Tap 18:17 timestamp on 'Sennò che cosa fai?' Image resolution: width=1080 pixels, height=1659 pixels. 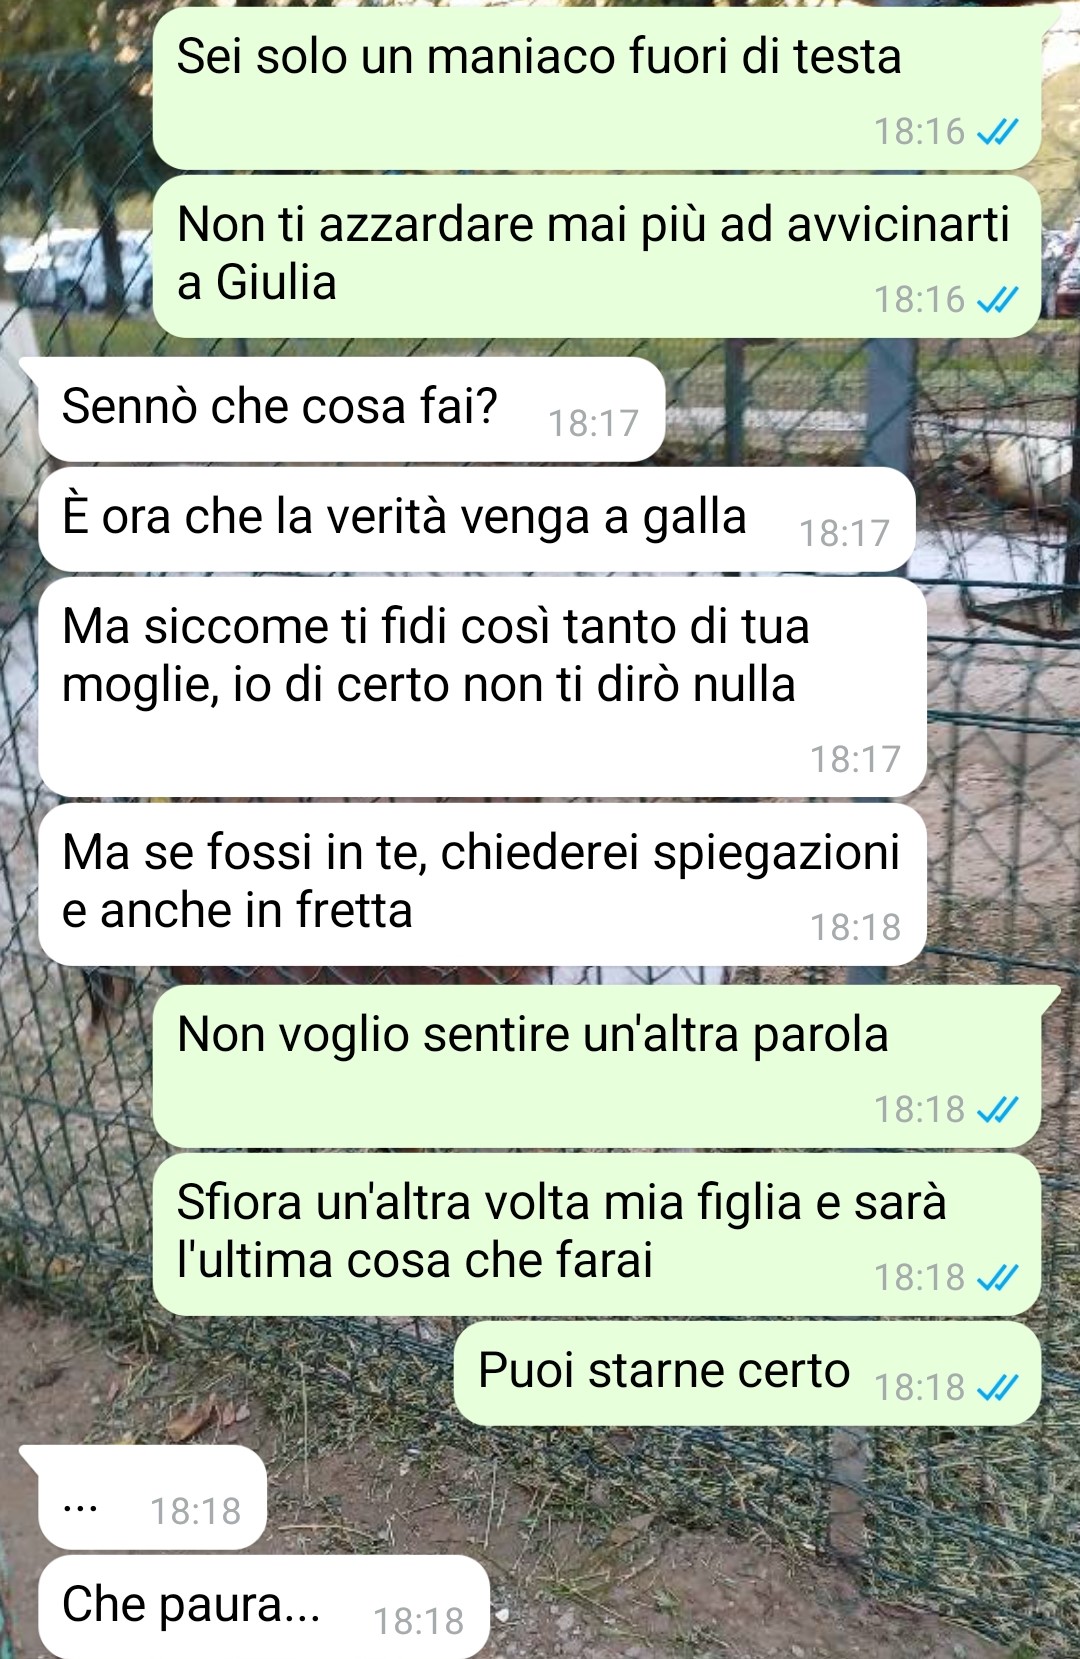(593, 423)
